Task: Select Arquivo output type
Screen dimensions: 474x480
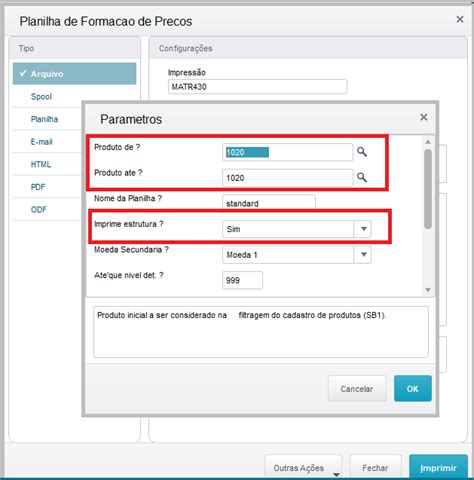Action: [x=75, y=74]
